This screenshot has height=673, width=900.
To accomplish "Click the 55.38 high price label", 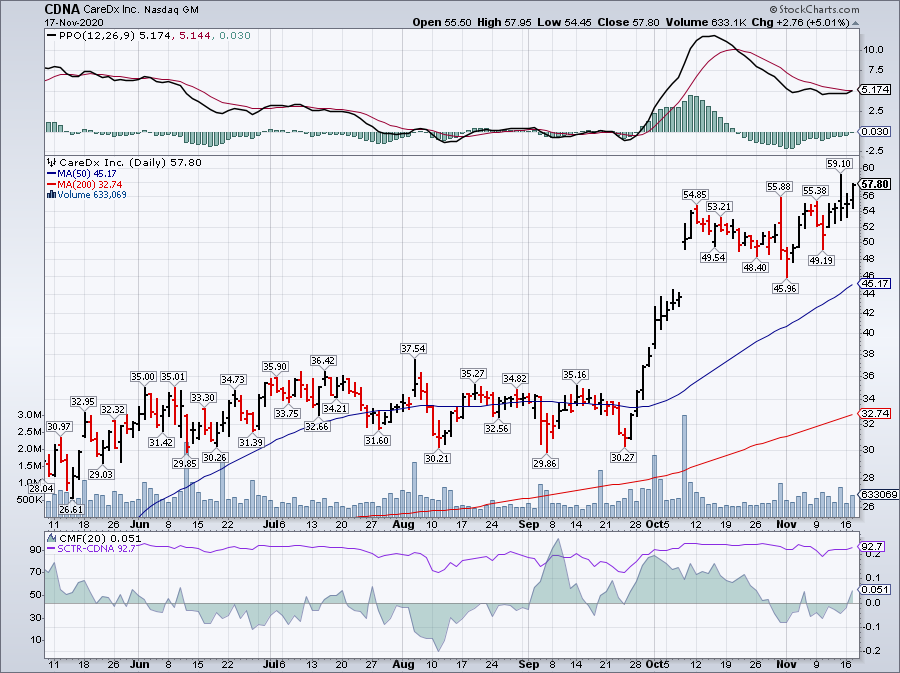I will (814, 191).
